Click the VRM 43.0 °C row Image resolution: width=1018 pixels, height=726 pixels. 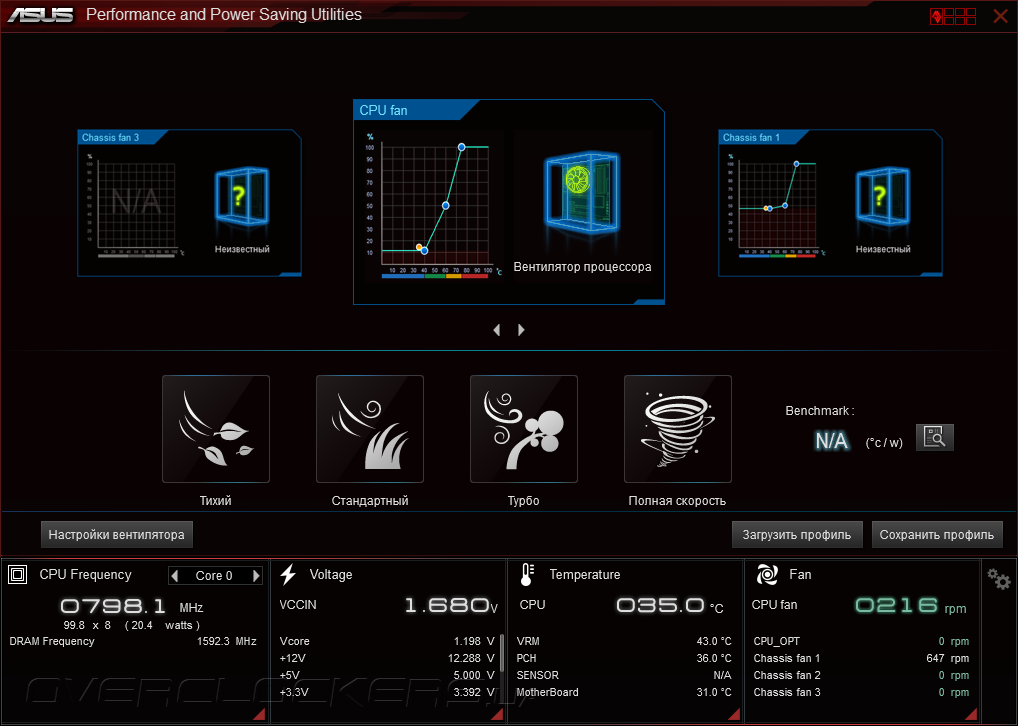click(x=624, y=641)
